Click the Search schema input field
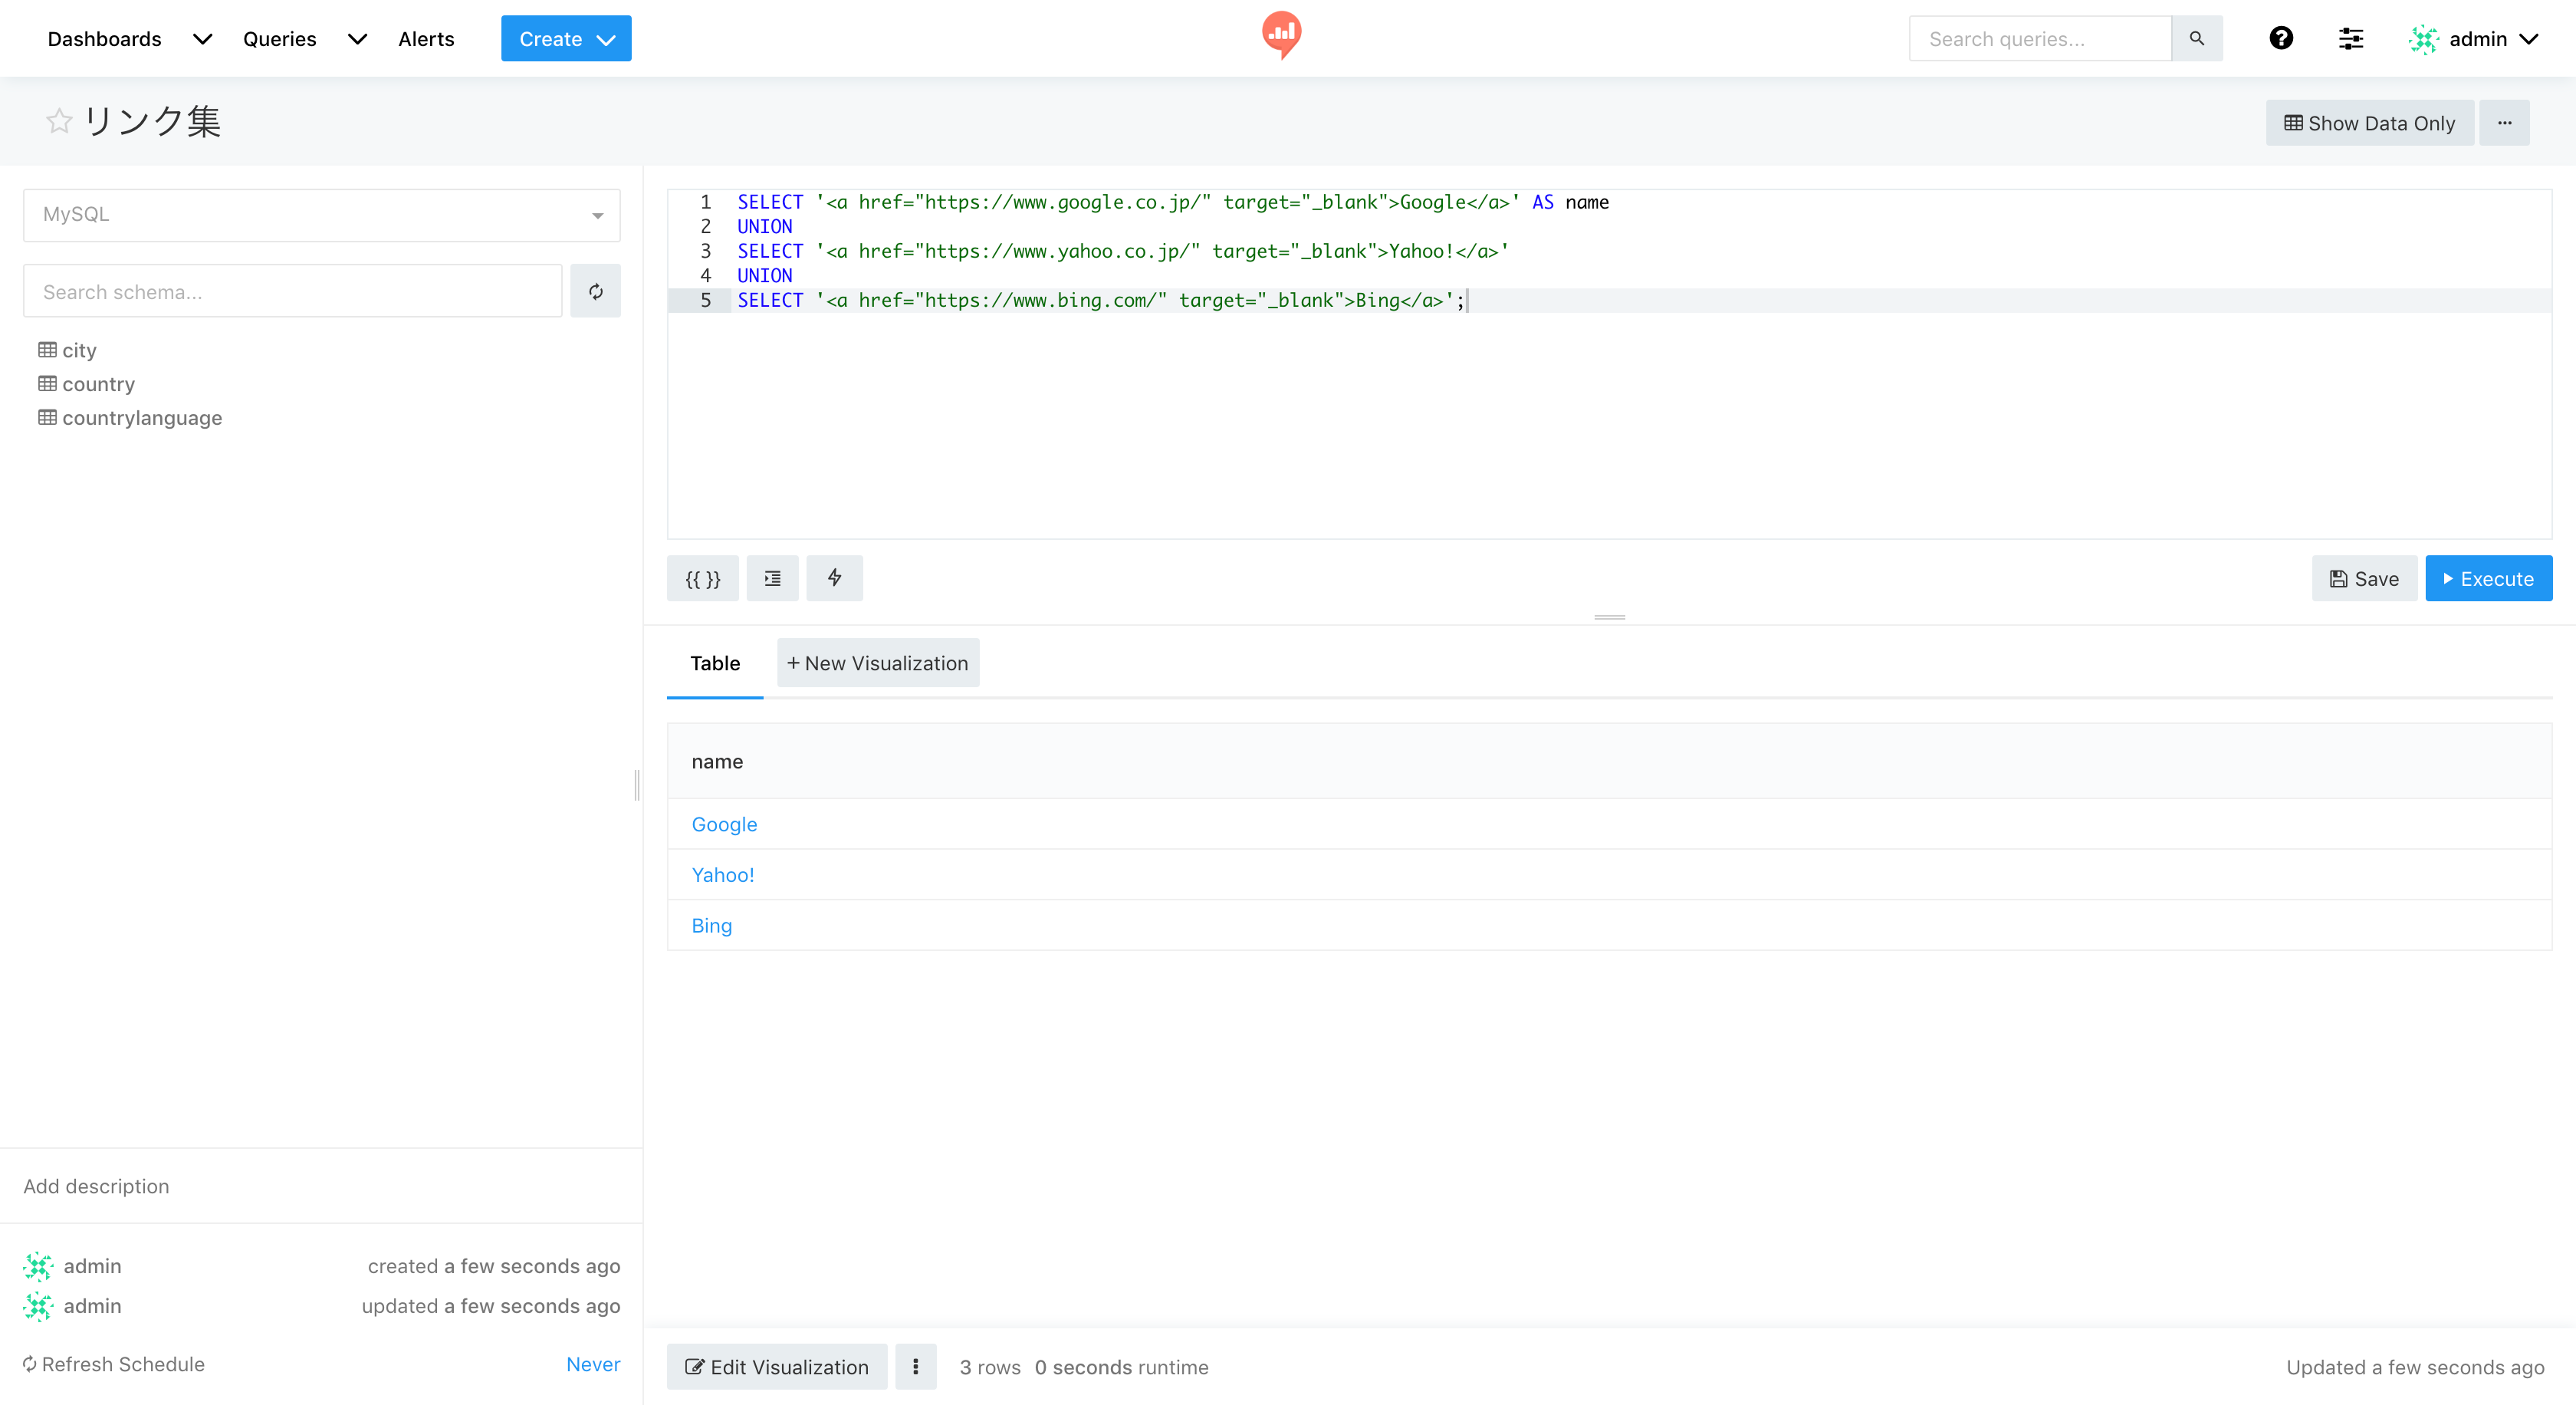The image size is (2576, 1405). point(293,292)
